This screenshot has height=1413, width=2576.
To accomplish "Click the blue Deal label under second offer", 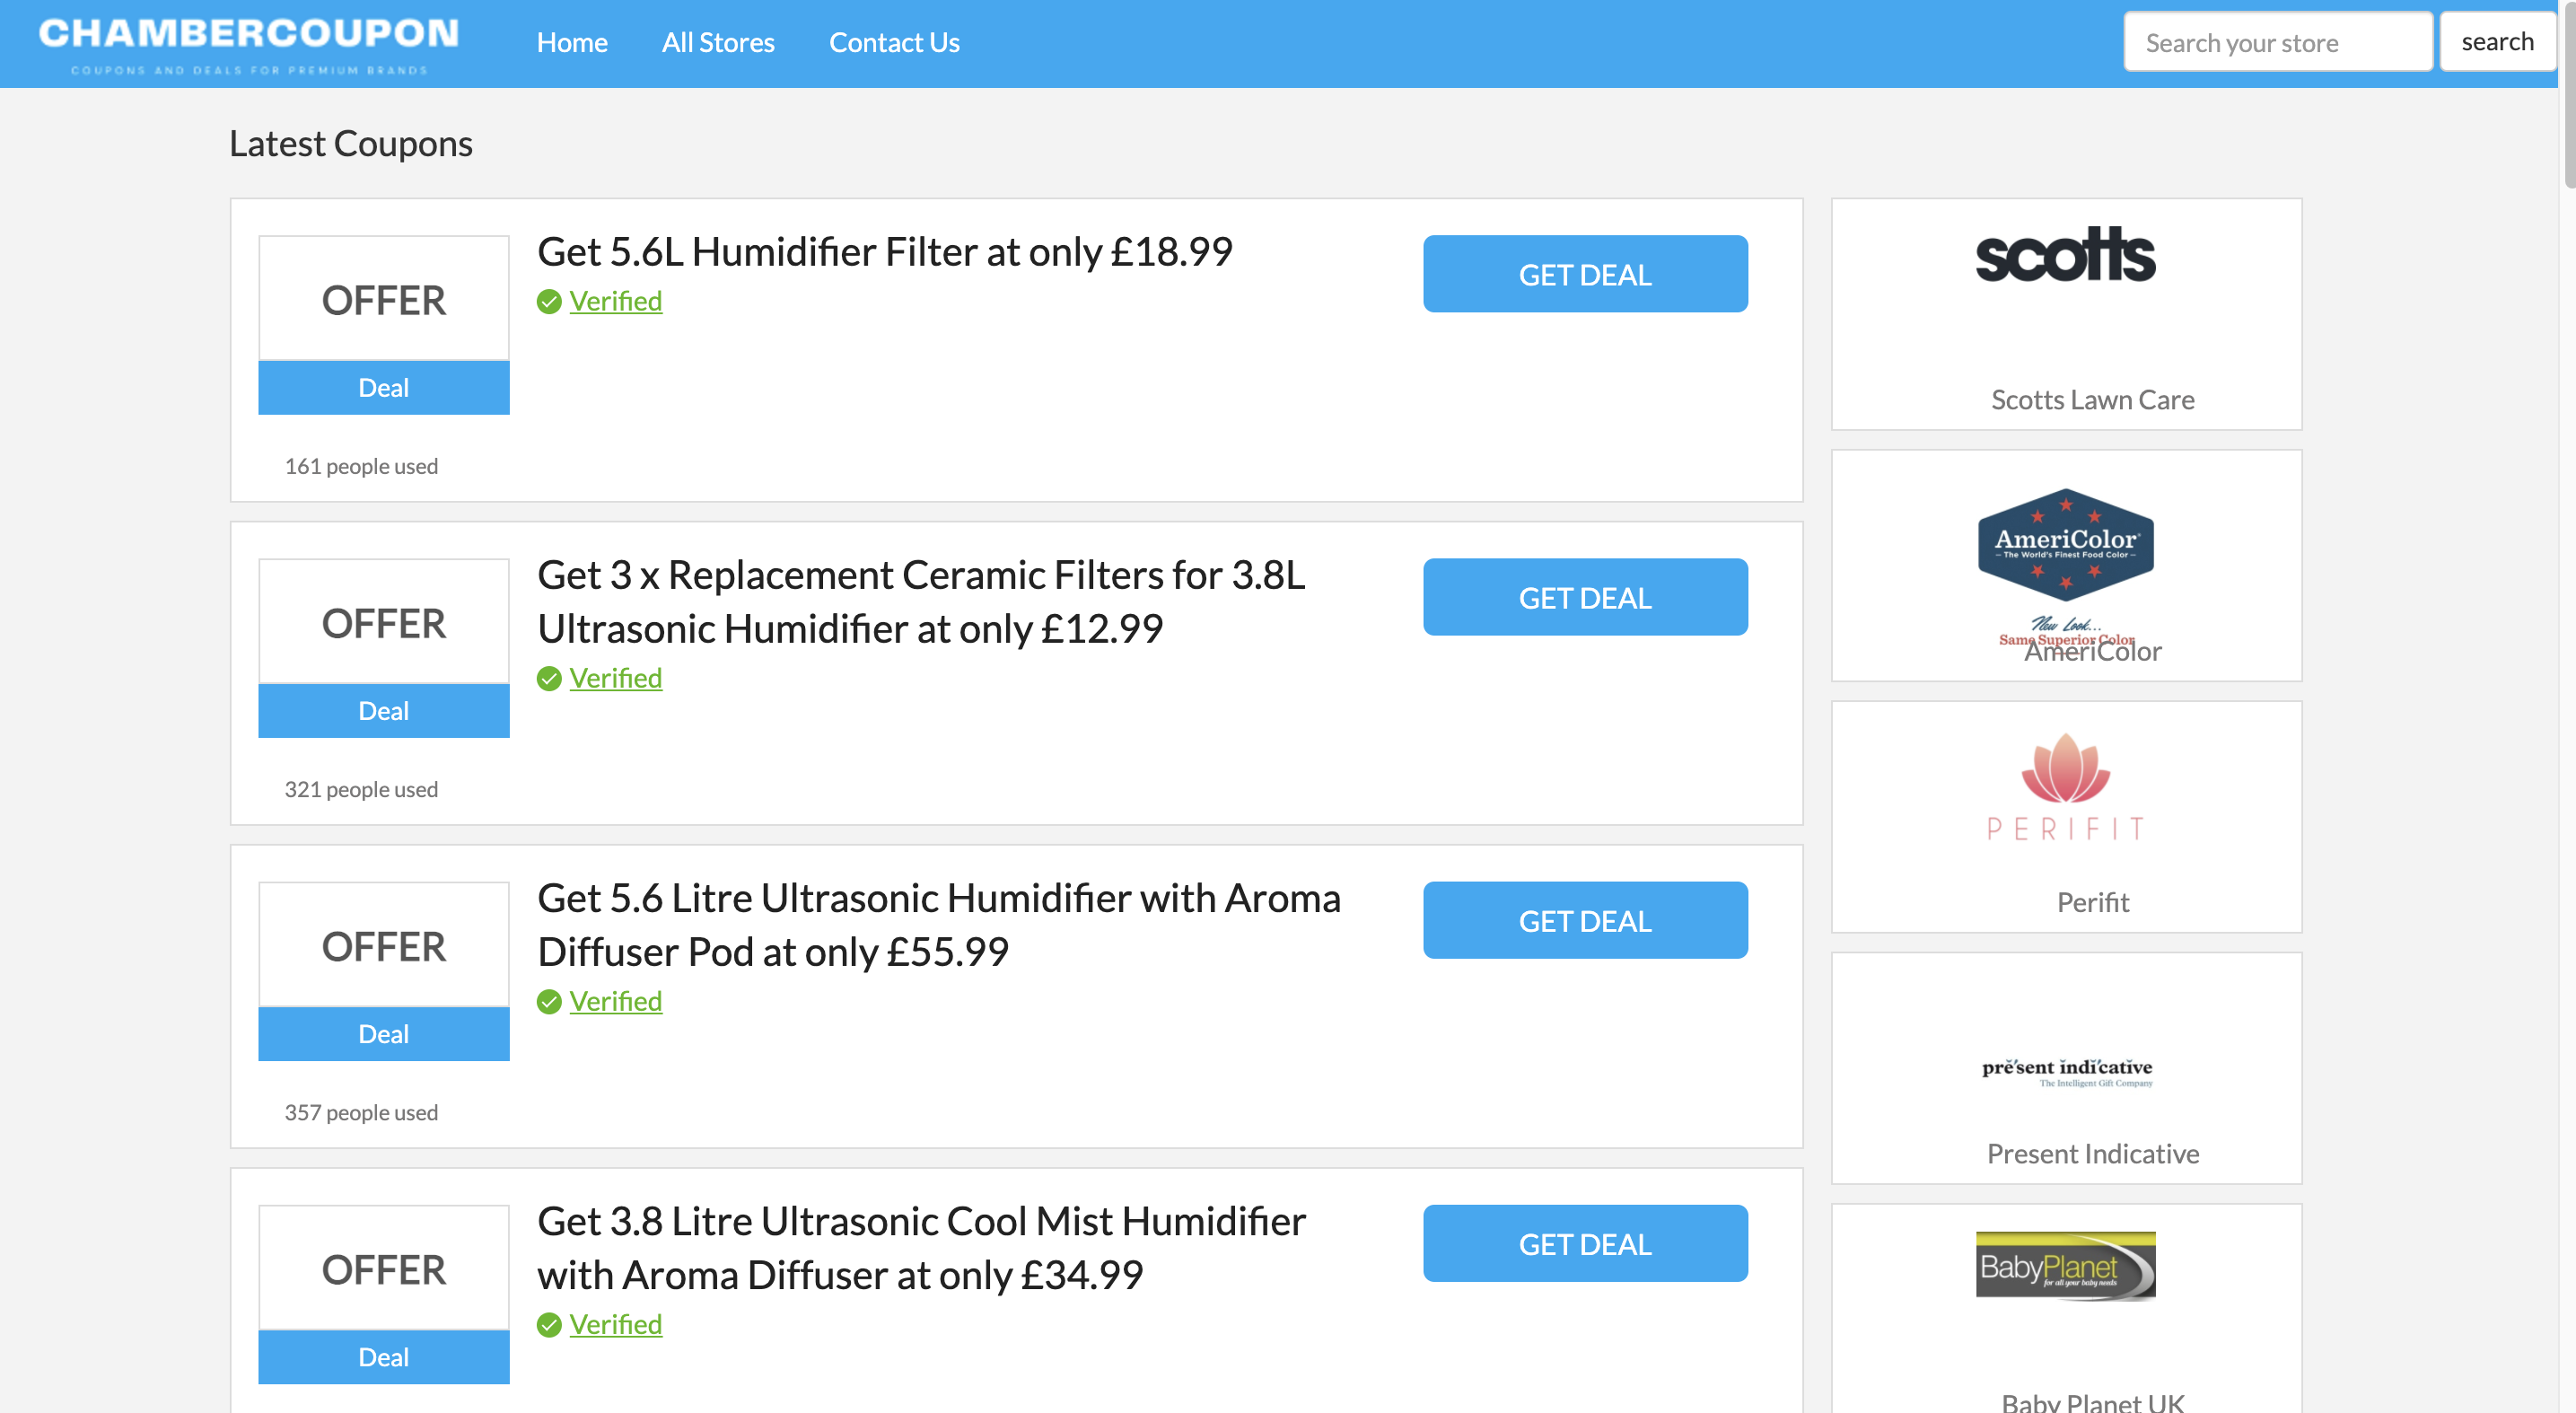I will pyautogui.click(x=383, y=711).
